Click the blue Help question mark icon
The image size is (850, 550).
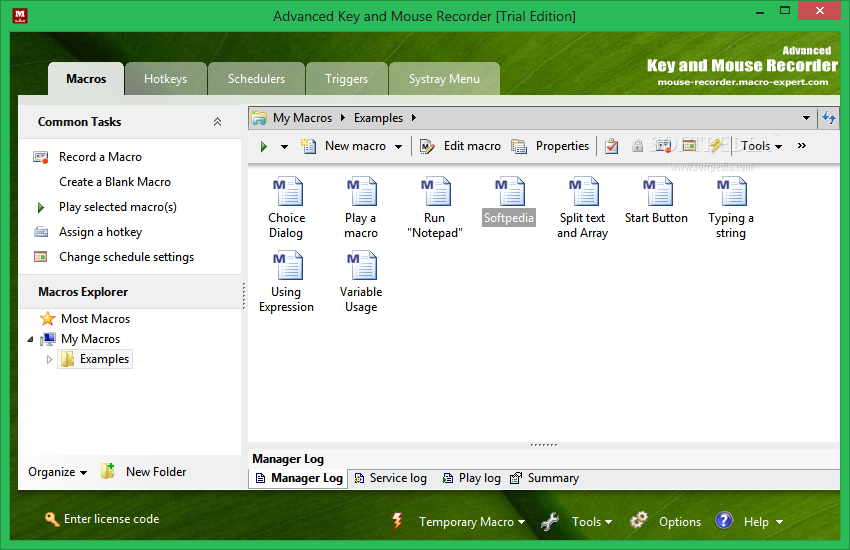[724, 521]
